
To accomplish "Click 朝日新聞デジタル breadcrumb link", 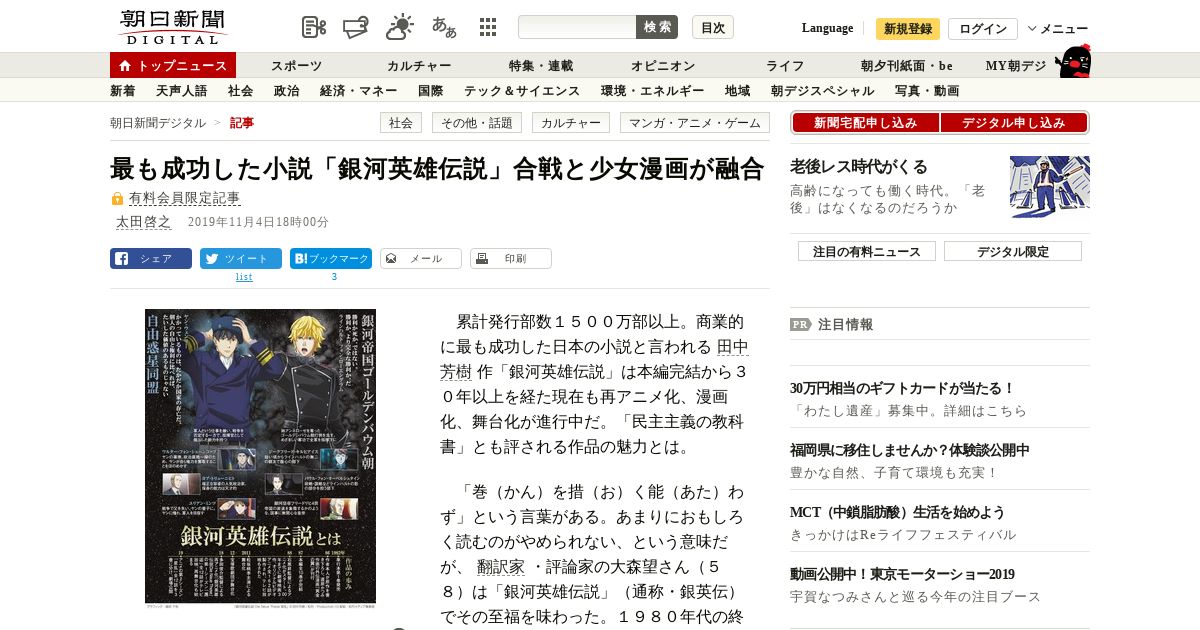I will pos(158,123).
